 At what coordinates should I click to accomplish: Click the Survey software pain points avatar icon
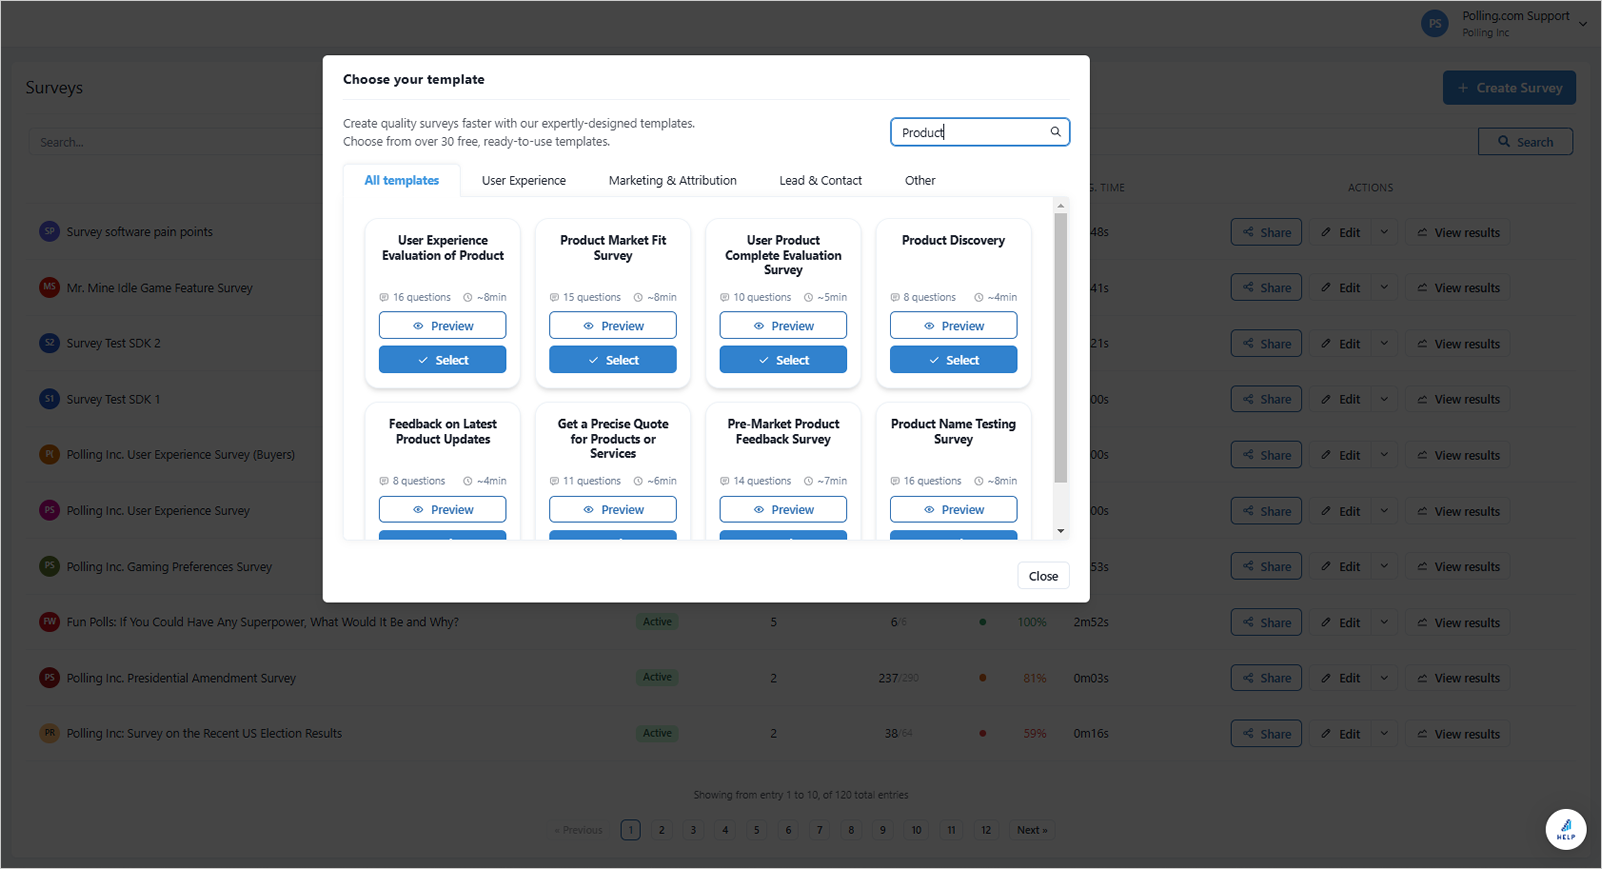(49, 231)
